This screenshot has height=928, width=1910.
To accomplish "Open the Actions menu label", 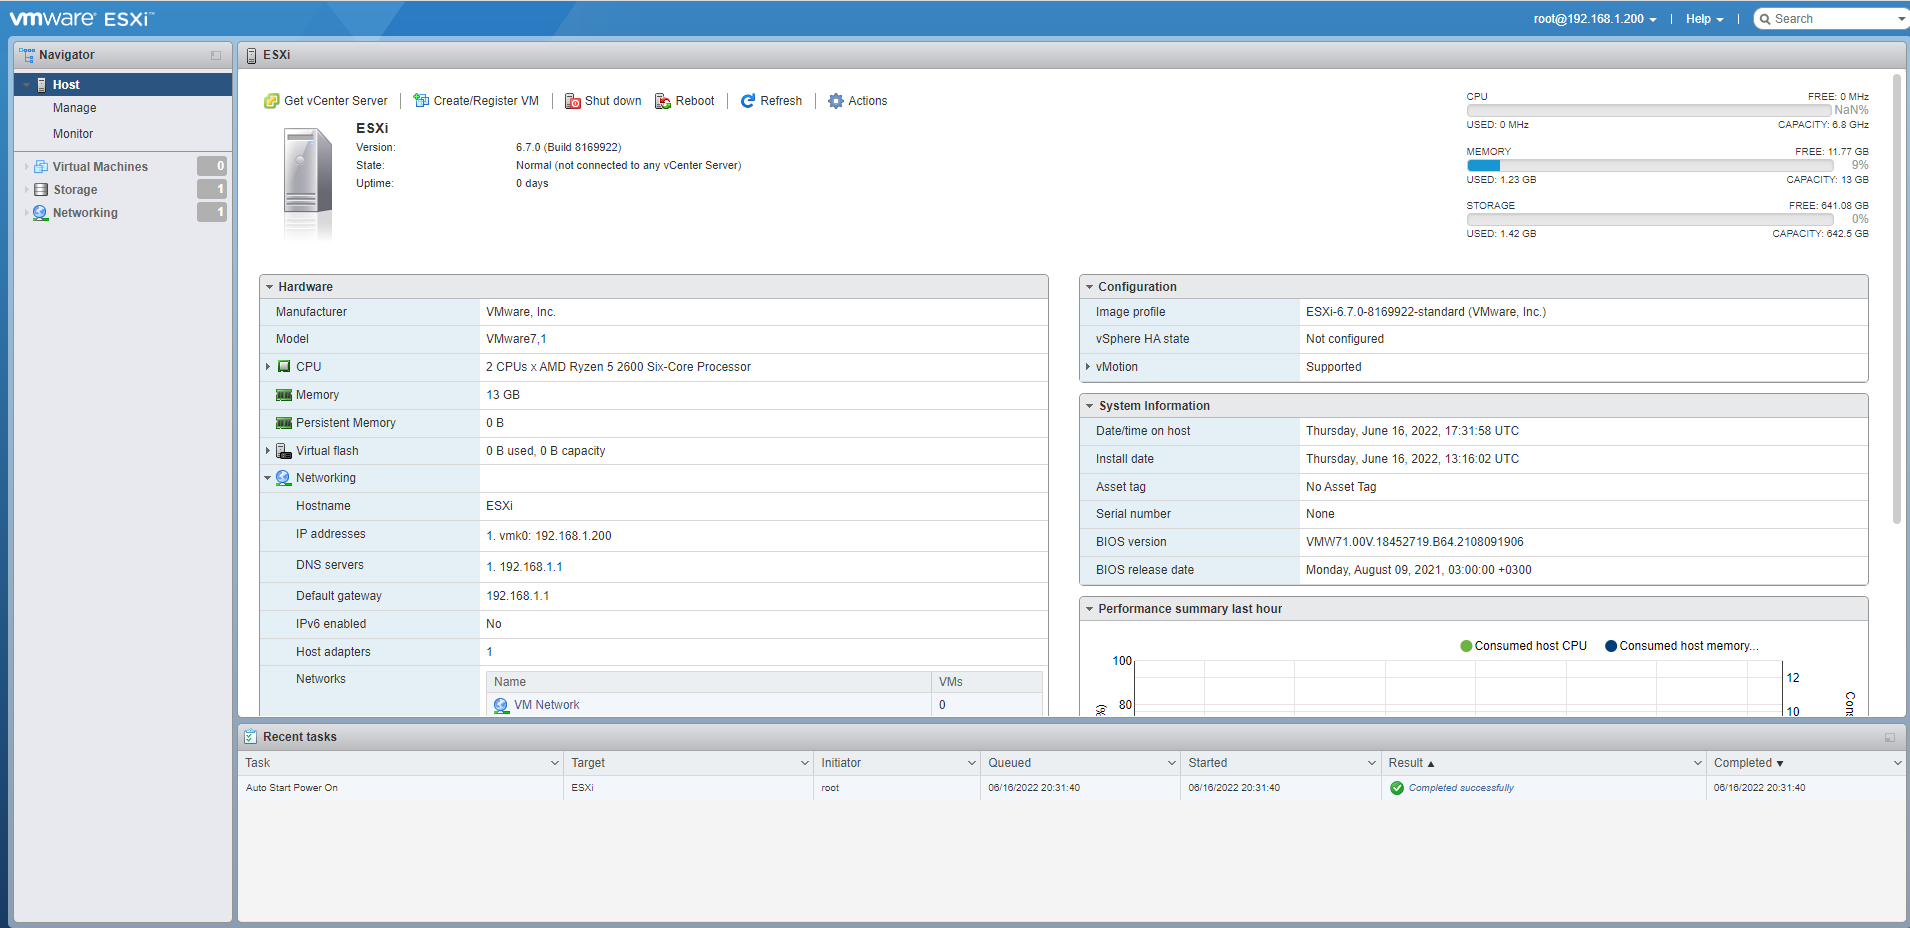I will point(868,101).
